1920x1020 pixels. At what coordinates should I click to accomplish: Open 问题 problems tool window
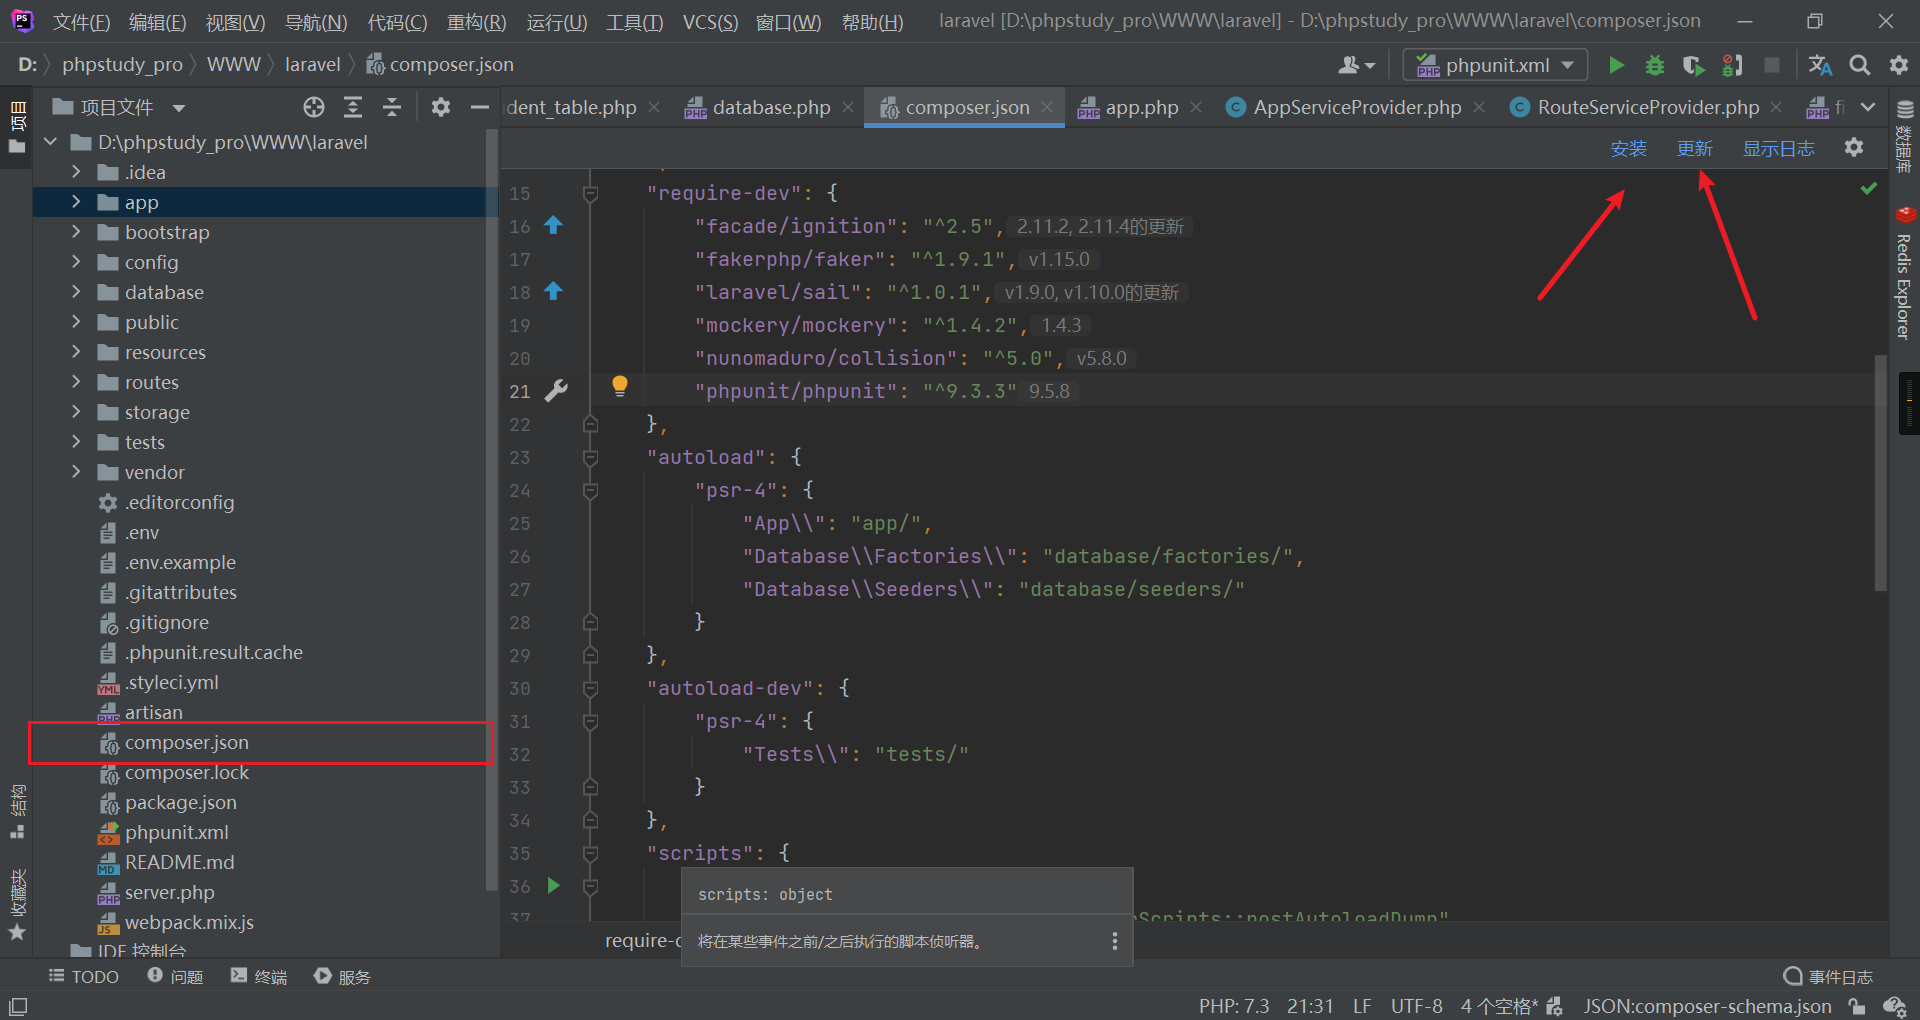click(x=175, y=976)
